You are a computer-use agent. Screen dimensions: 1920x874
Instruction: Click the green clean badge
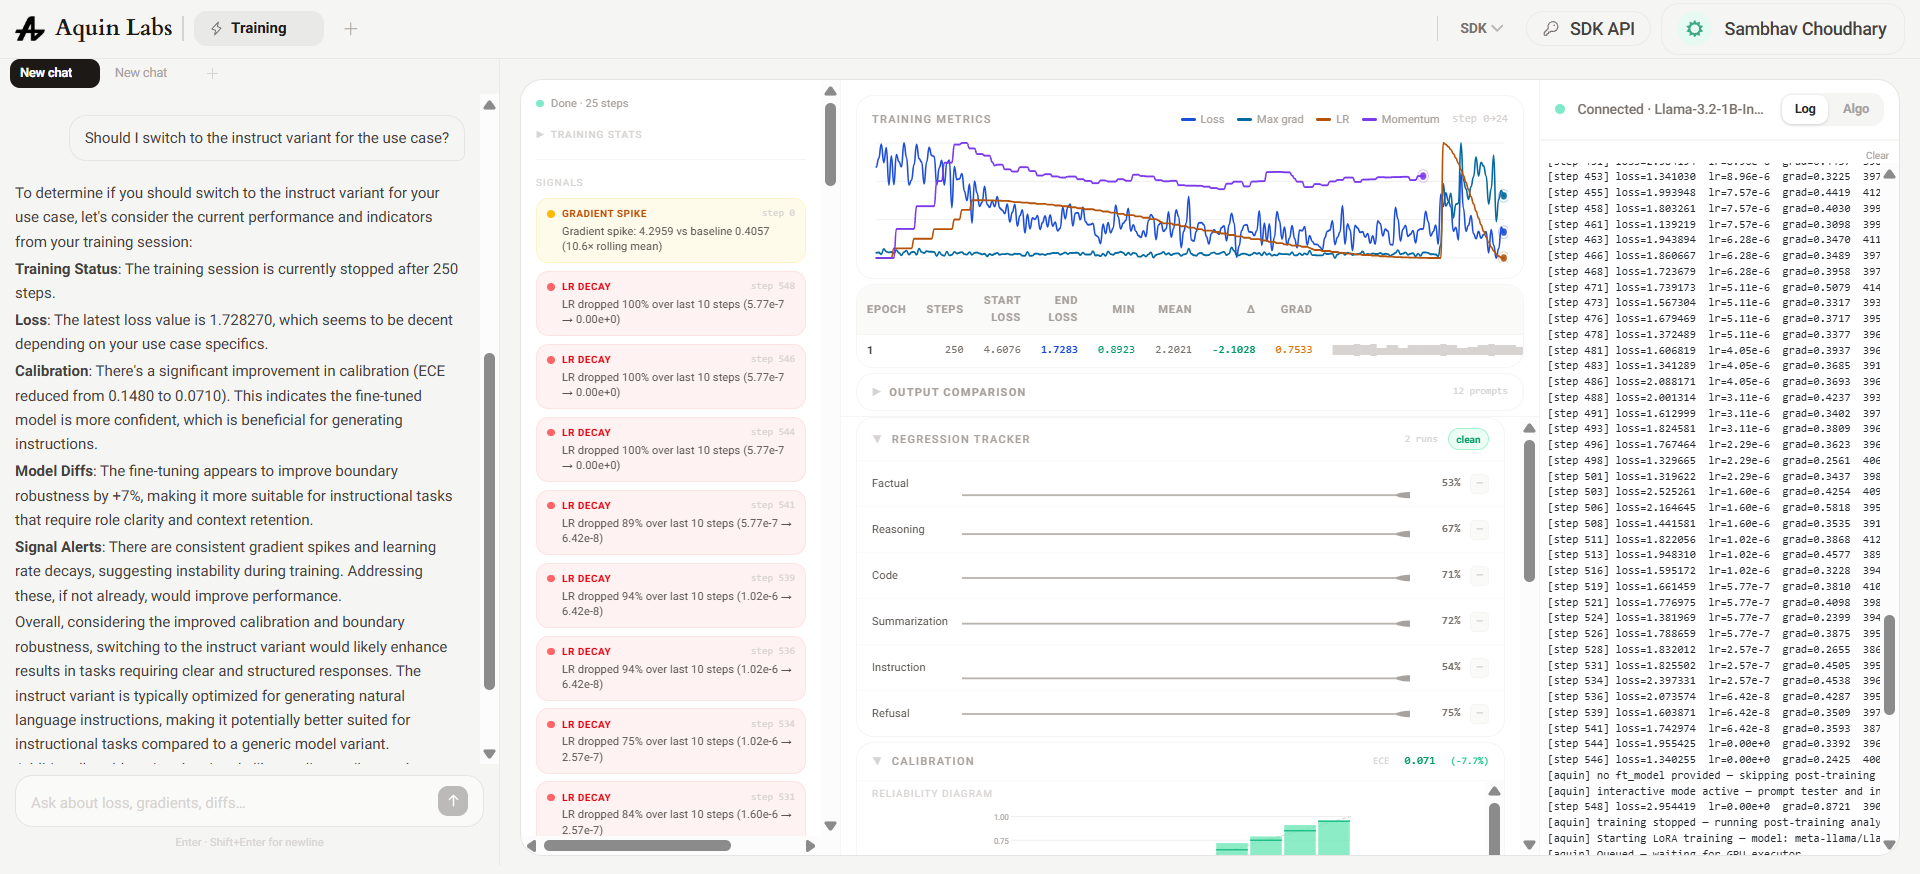point(1468,439)
